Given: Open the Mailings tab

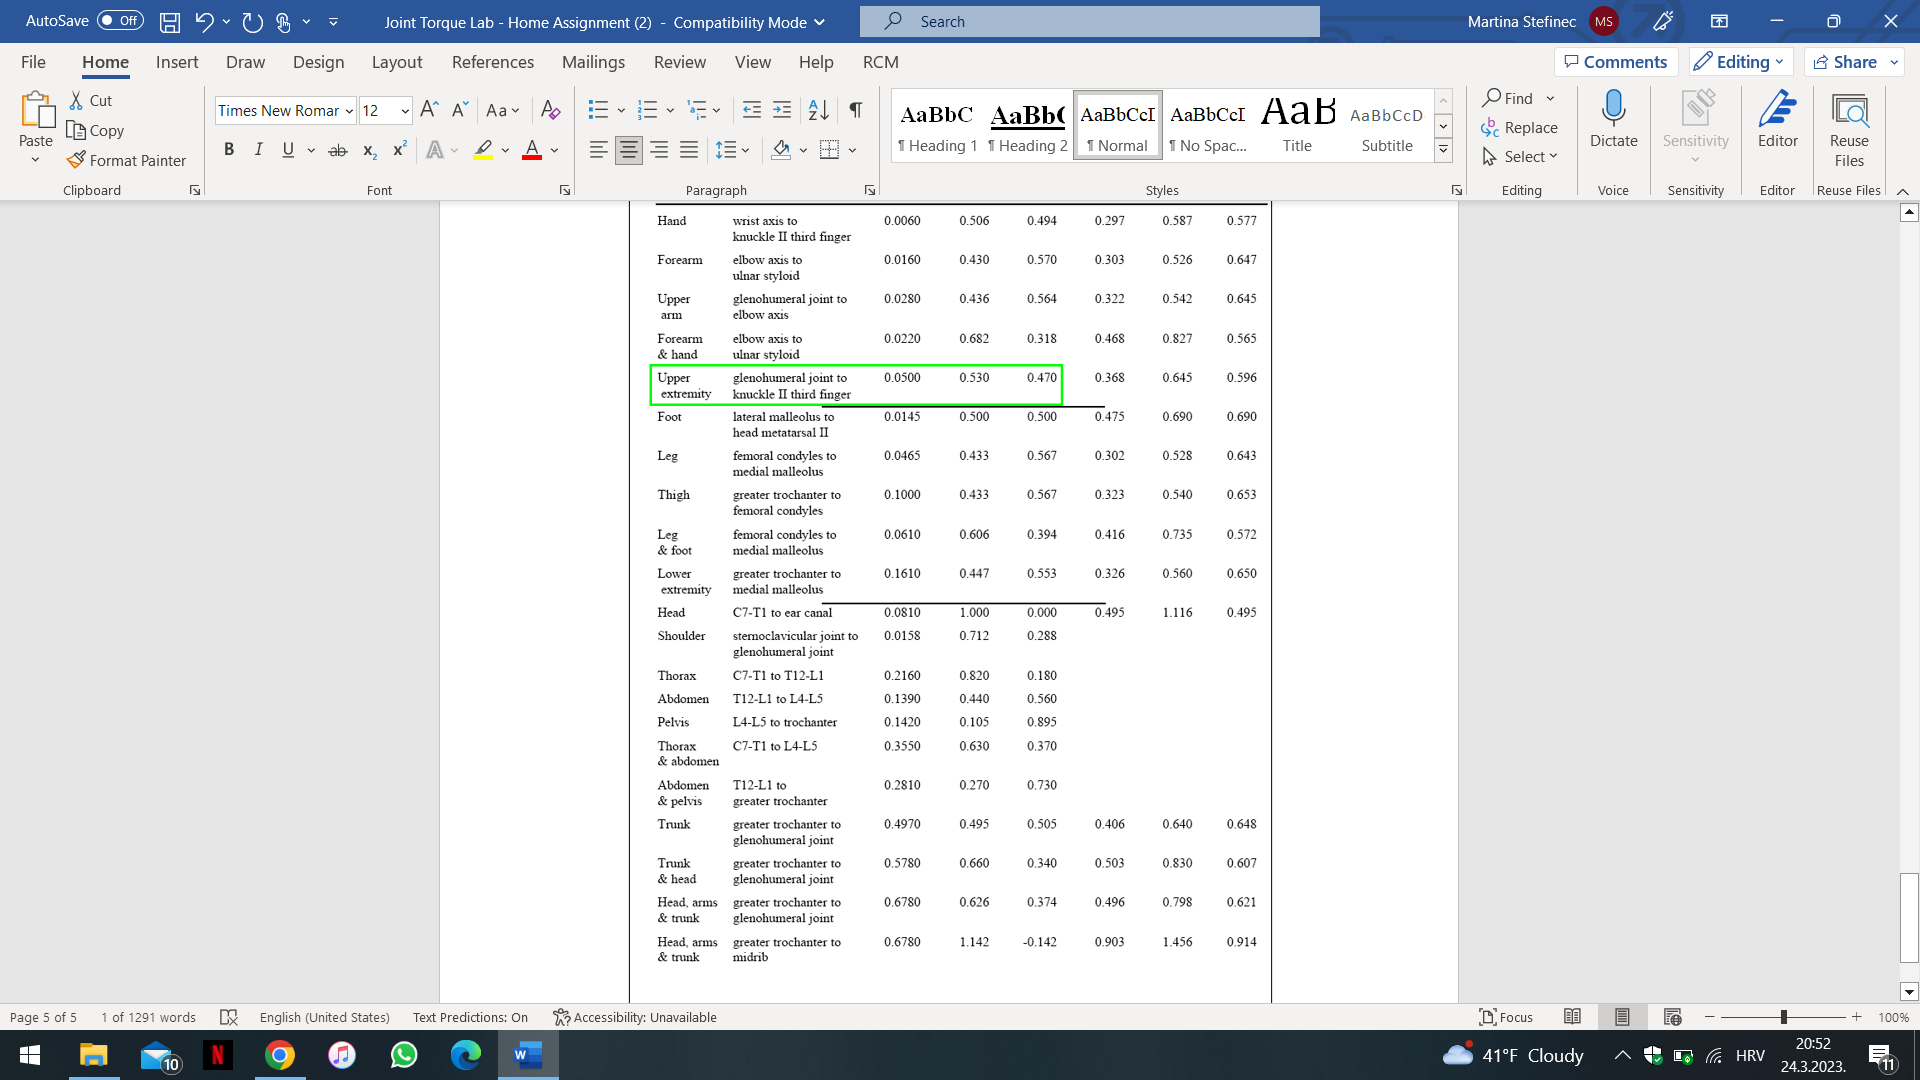Looking at the screenshot, I should (593, 62).
